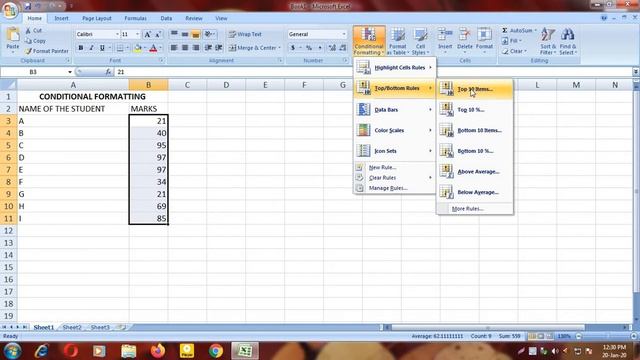Click the Grow Font icon
The height and width of the screenshot is (360, 640).
(148, 34)
